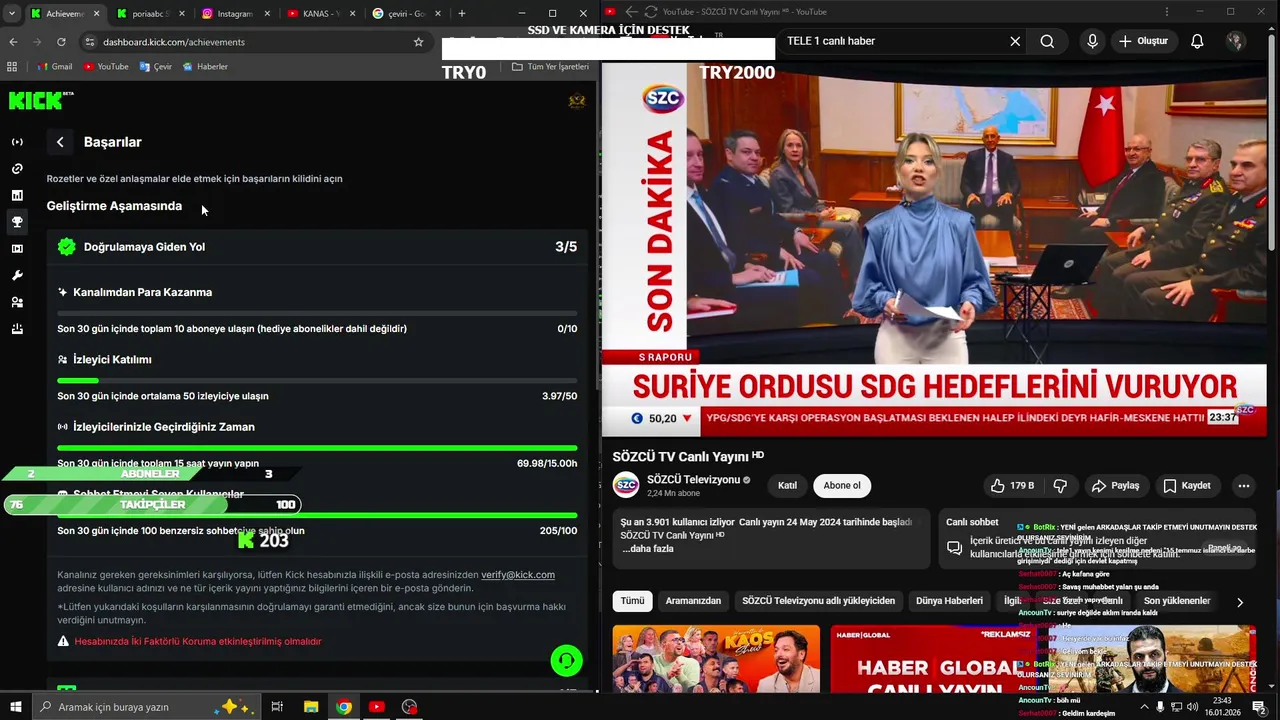Switch to the KANAS YouTube tab

pos(319,14)
